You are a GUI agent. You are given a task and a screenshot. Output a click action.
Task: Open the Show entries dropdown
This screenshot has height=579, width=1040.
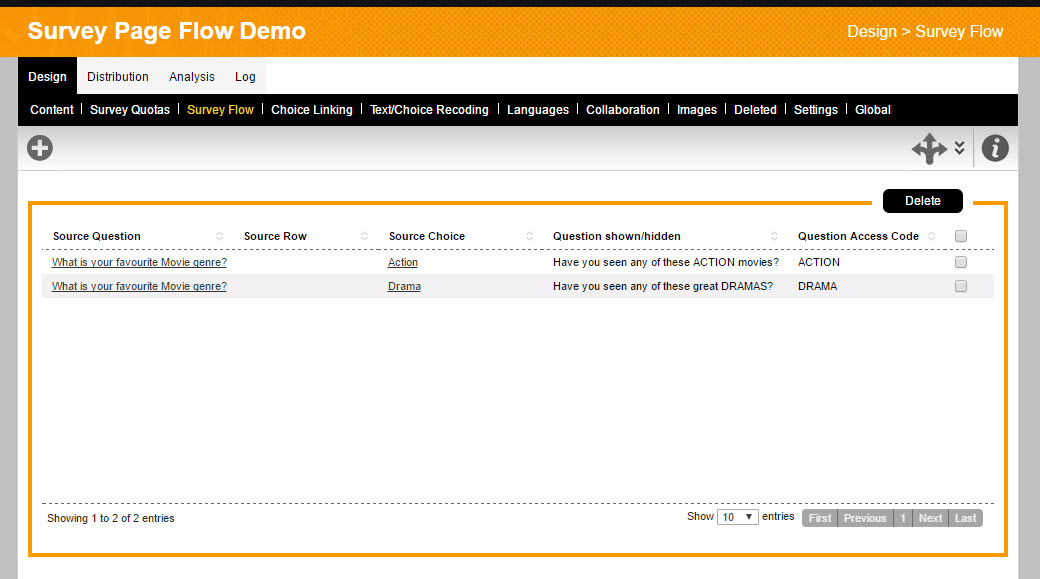pos(738,518)
